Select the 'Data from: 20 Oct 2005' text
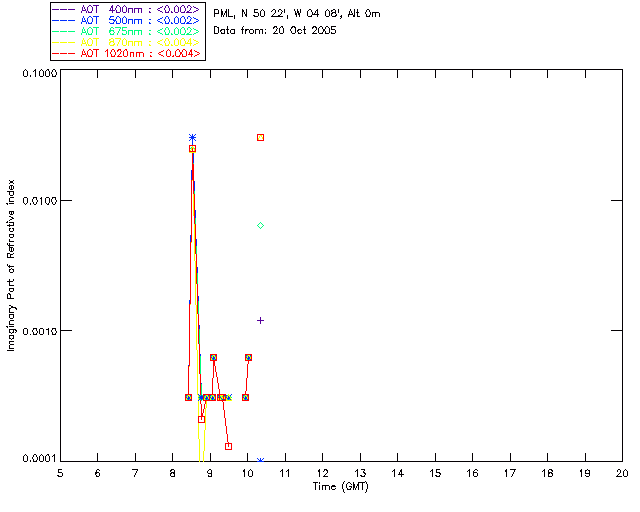The image size is (640, 512). click(275, 31)
